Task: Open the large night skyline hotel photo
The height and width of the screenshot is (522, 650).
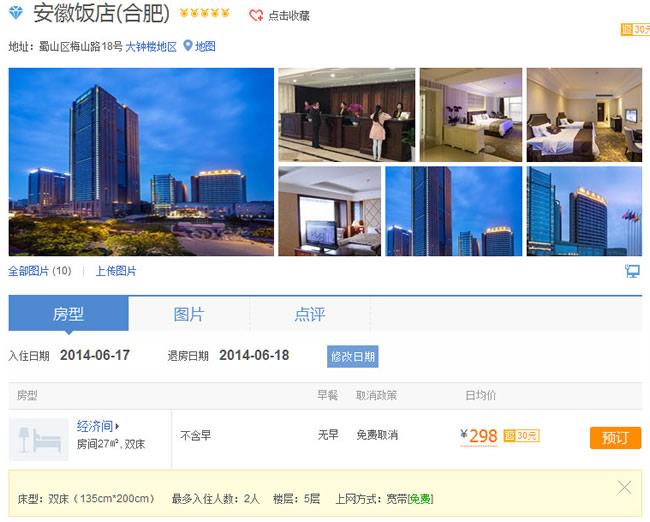Action: tap(141, 162)
